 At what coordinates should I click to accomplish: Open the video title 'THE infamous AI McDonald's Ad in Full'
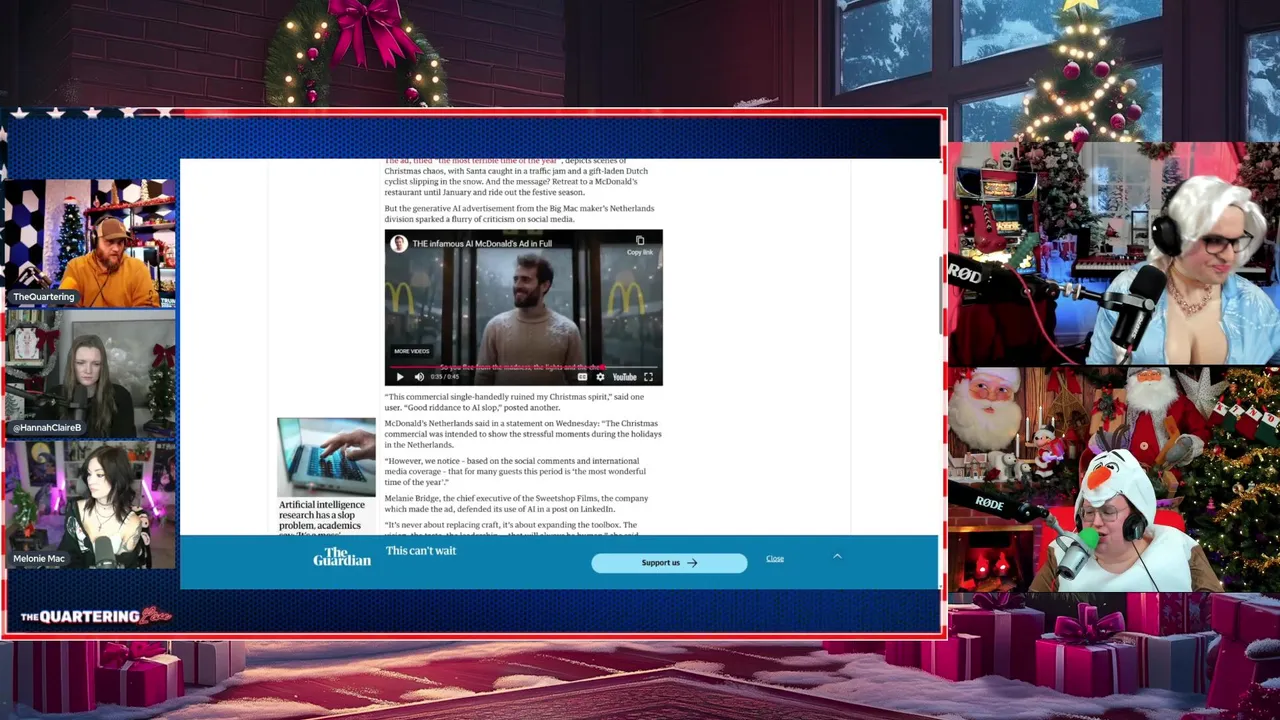pyautogui.click(x=482, y=243)
